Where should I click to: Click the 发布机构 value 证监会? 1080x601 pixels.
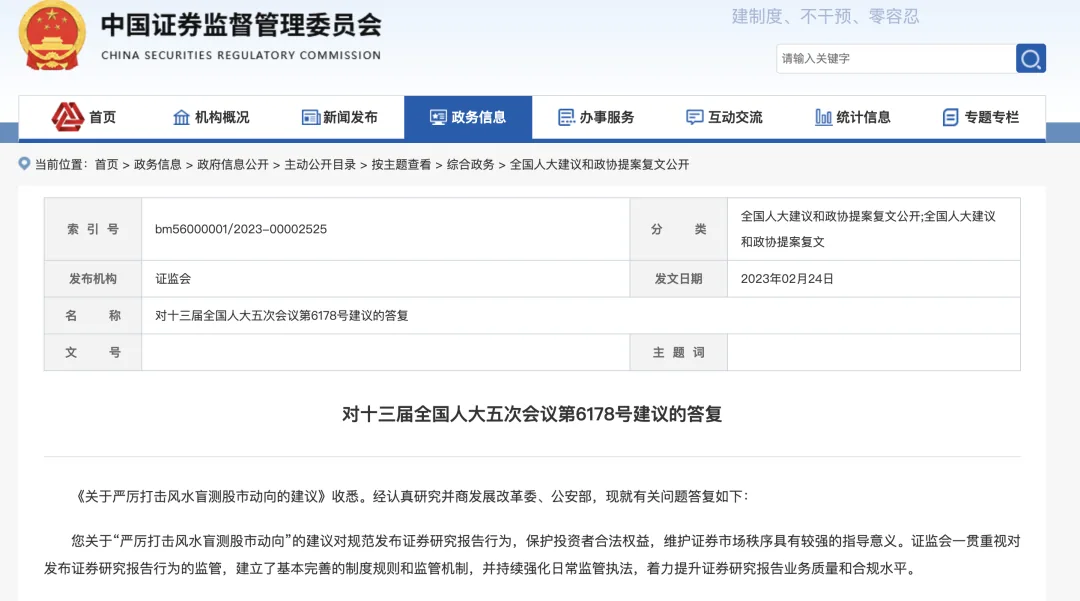(173, 279)
